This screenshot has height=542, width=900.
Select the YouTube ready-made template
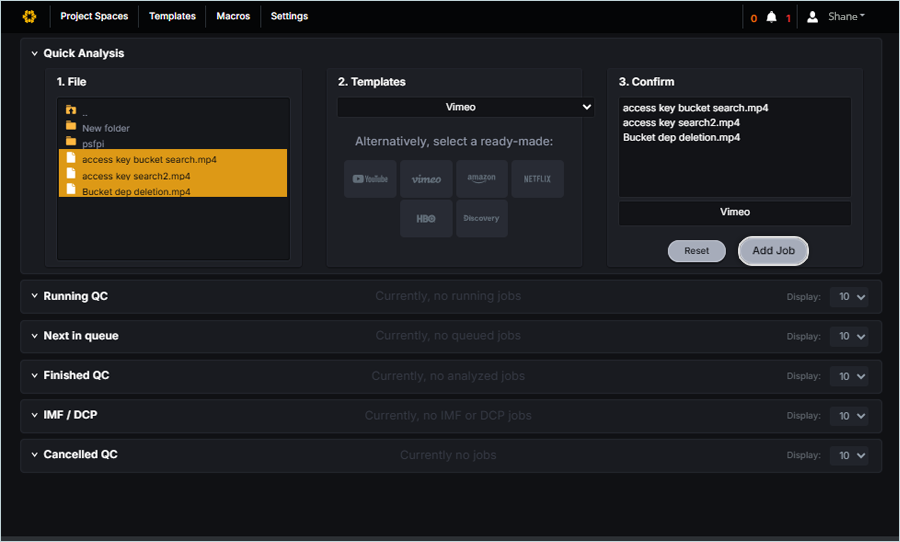(x=370, y=179)
